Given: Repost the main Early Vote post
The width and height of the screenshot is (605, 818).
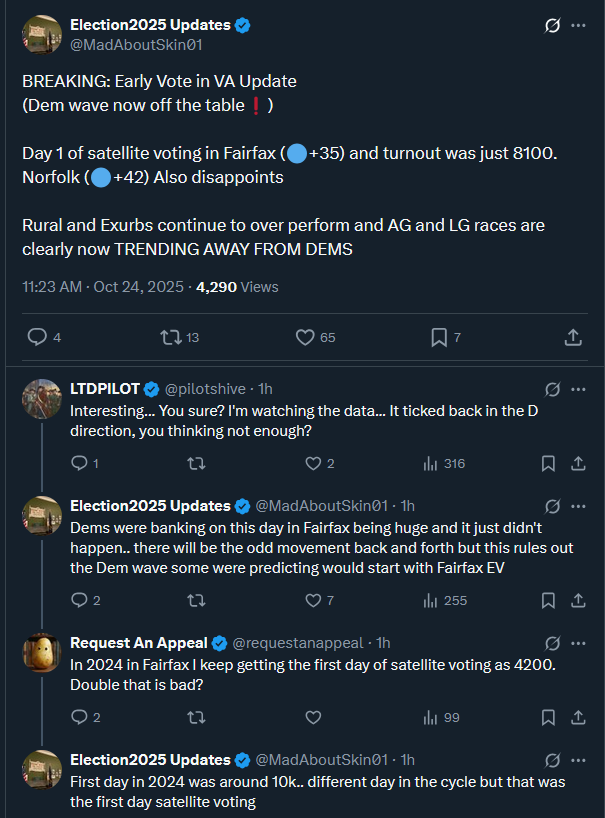Looking at the screenshot, I should click(x=171, y=338).
